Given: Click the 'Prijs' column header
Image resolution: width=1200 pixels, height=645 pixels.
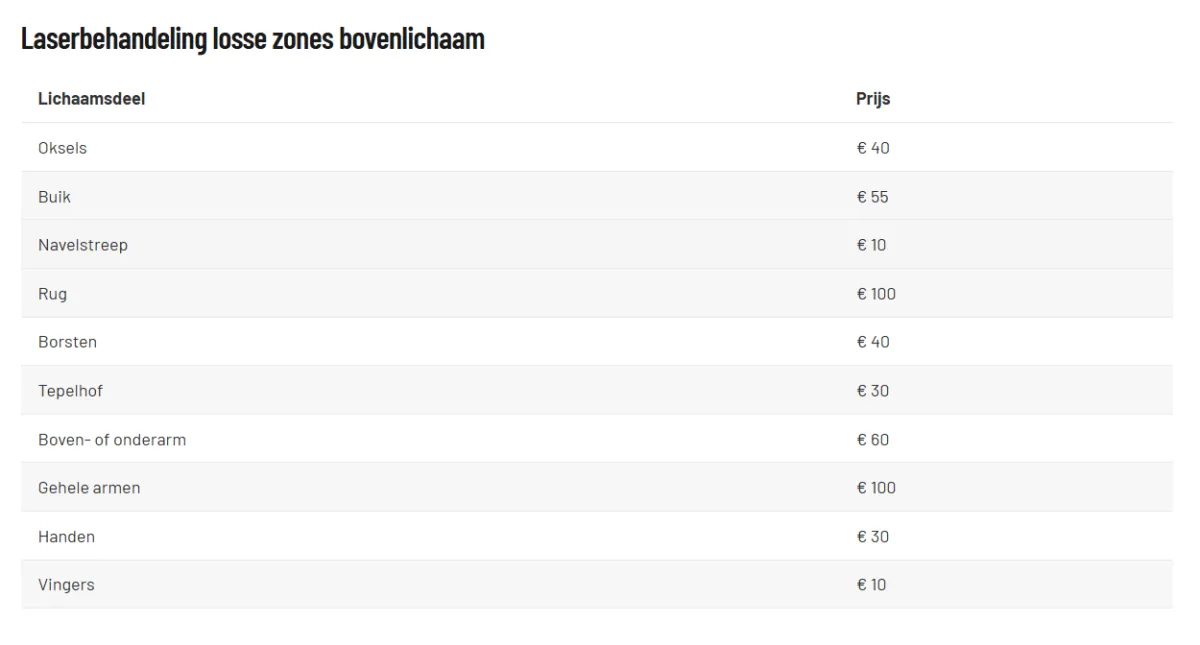Looking at the screenshot, I should pyautogui.click(x=873, y=99).
